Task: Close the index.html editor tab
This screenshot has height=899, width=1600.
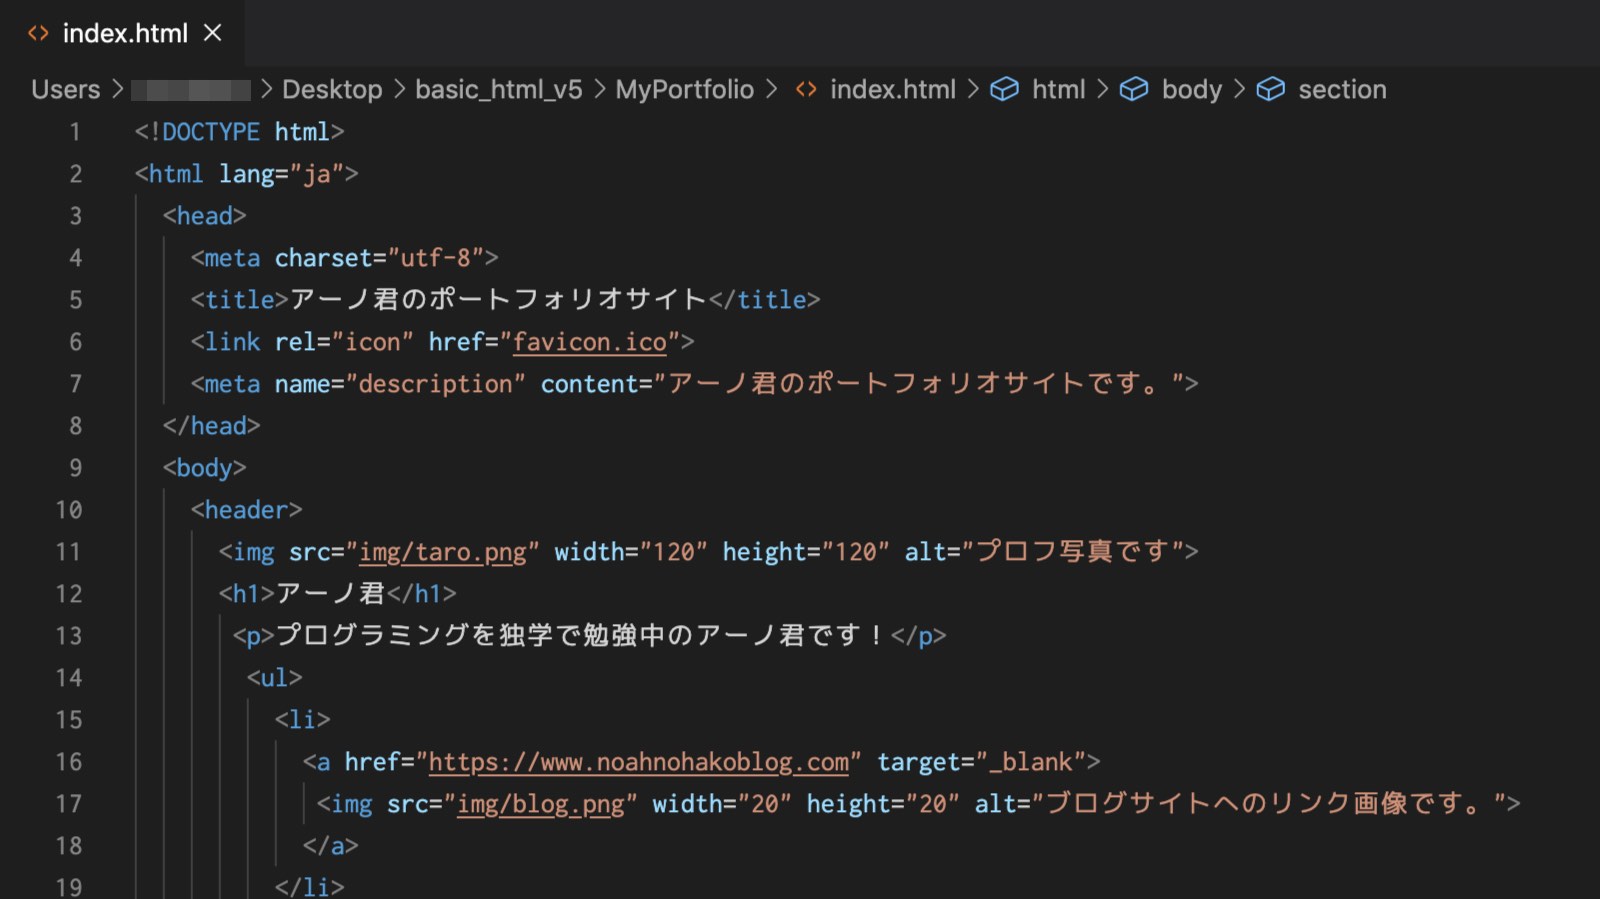Action: tap(212, 33)
